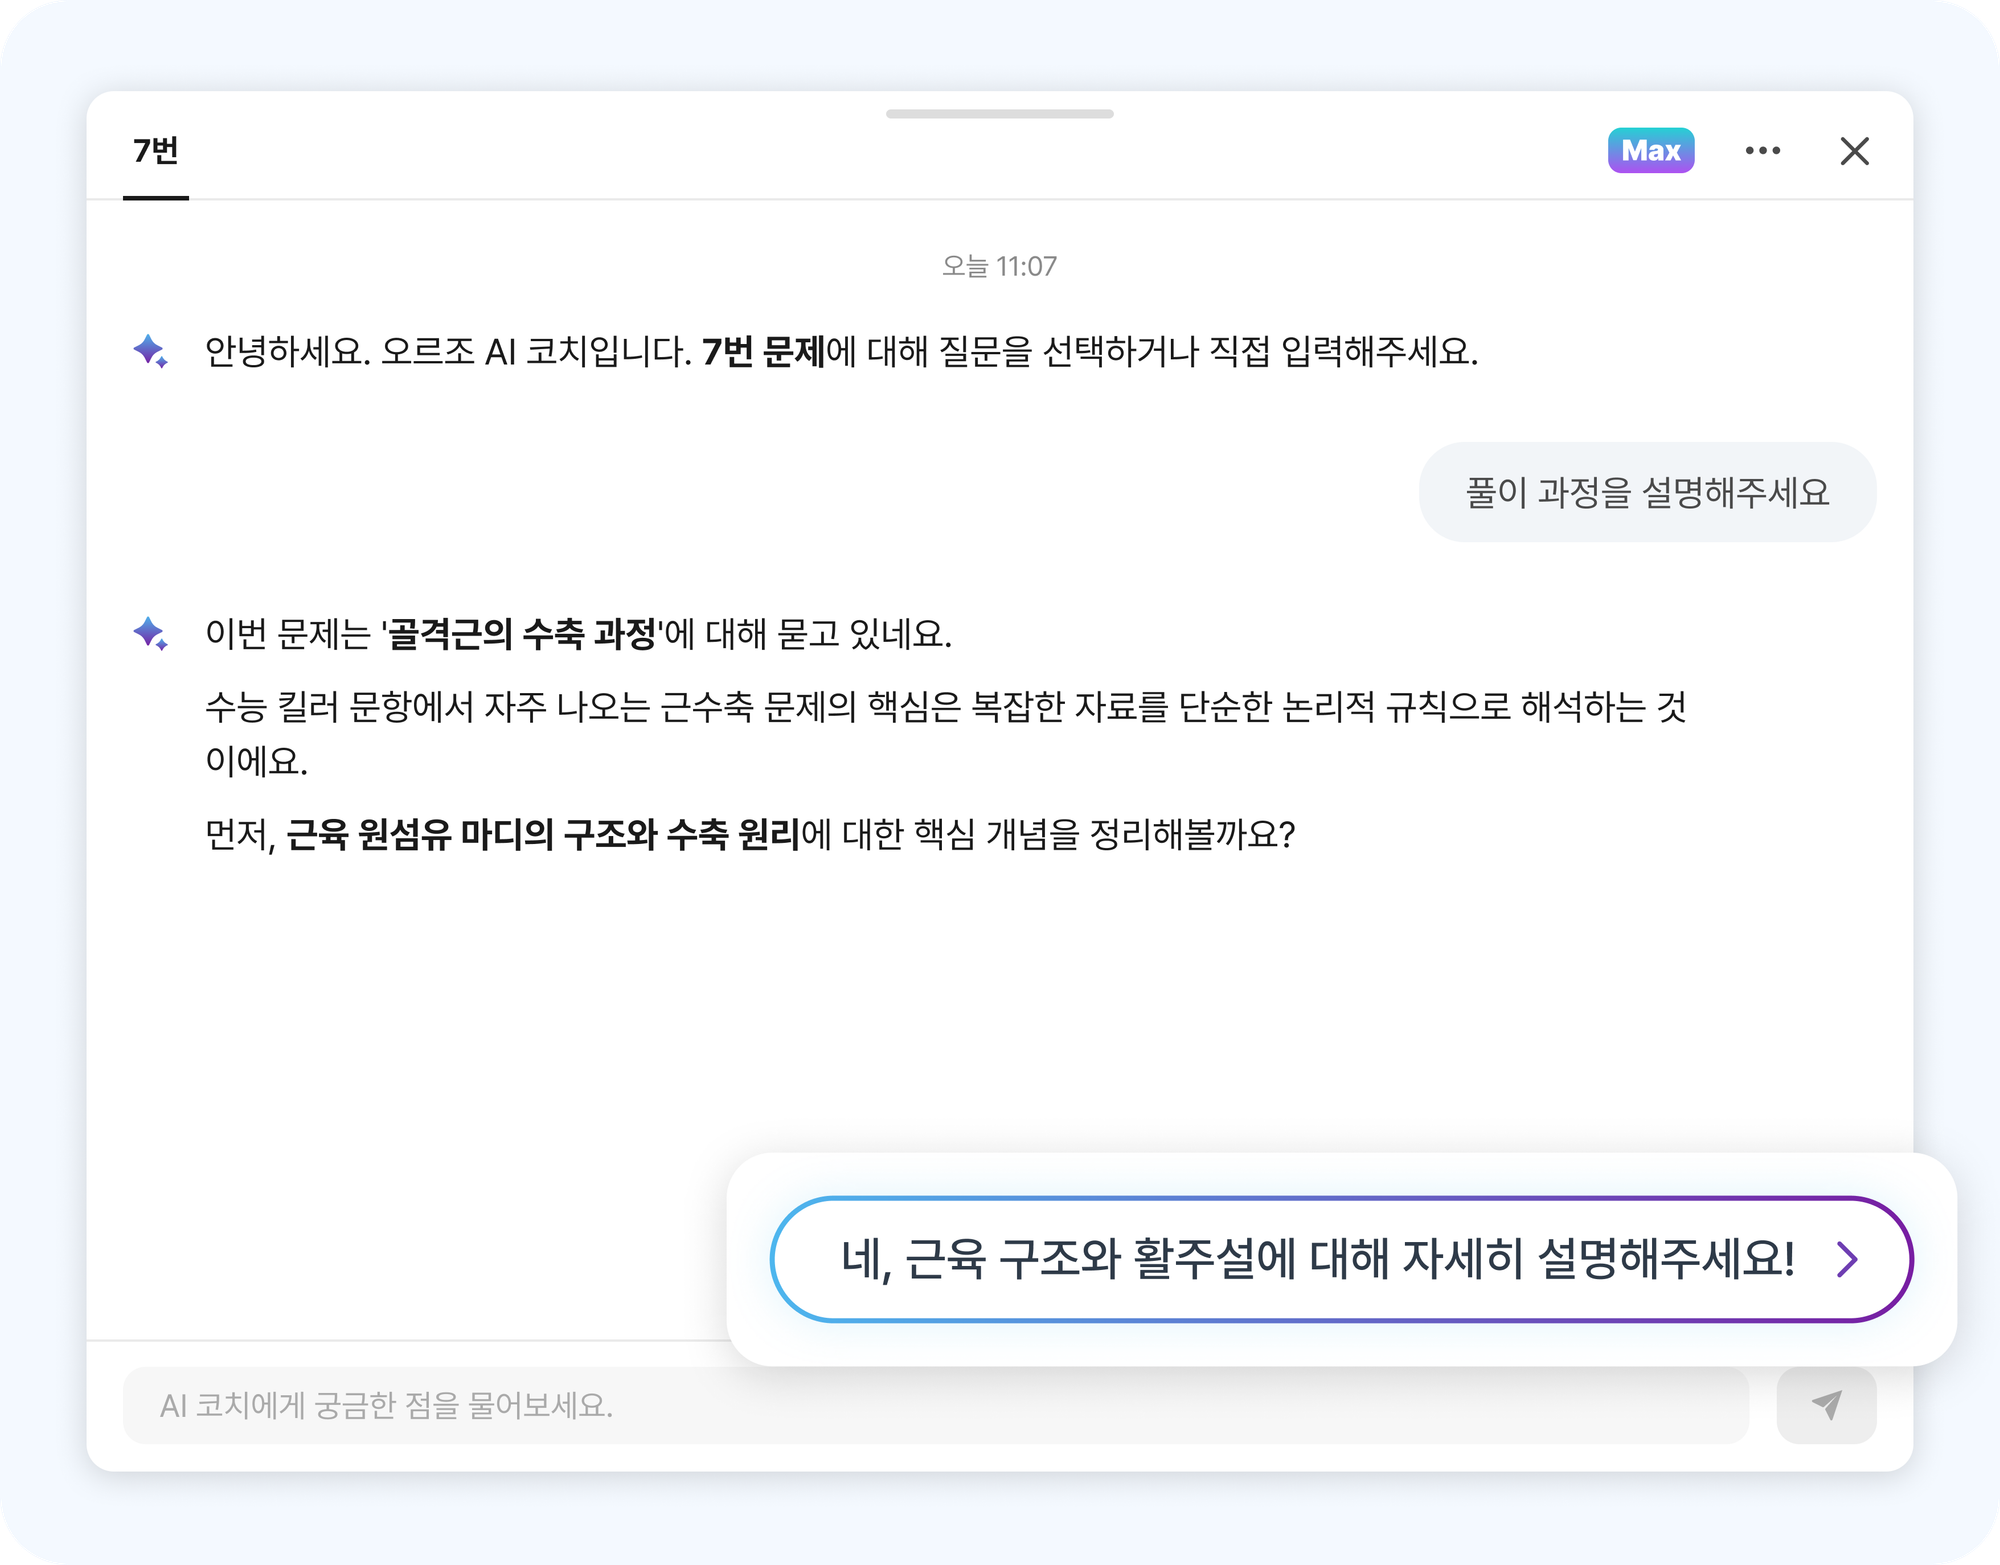Image resolution: width=2000 pixels, height=1565 pixels.
Task: Click bold phrase 골격근의 수축 과정
Action: tap(521, 634)
